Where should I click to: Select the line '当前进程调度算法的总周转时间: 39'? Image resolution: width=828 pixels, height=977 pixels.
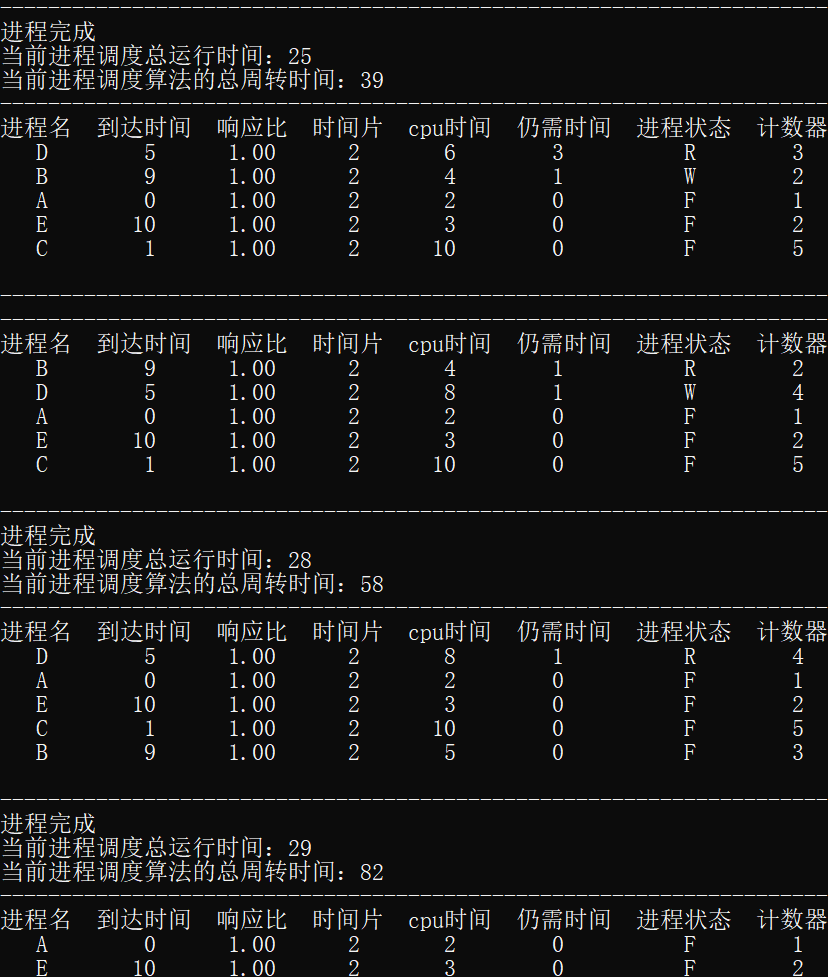coord(193,80)
